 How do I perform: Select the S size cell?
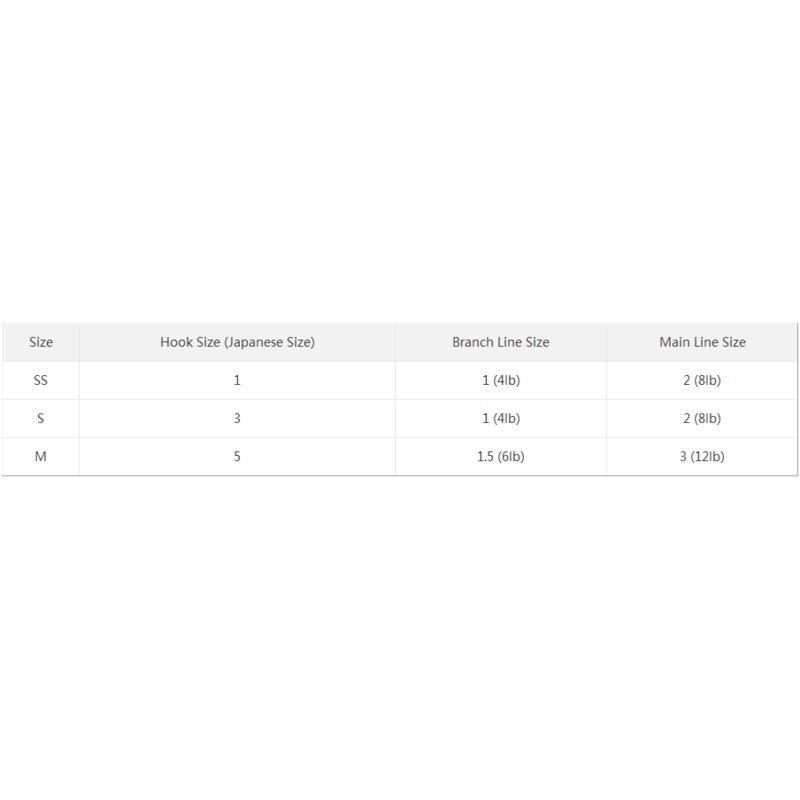[x=41, y=418]
